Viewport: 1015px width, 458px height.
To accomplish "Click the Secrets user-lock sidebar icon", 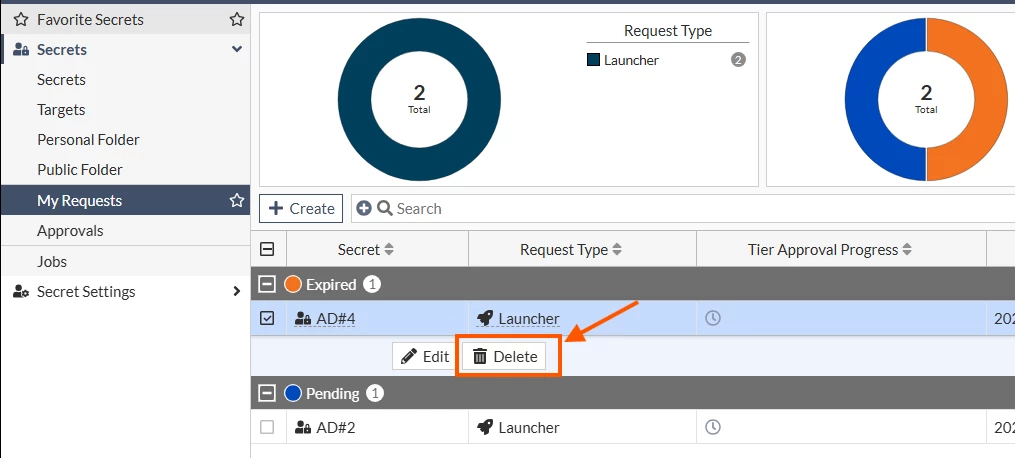I will (x=21, y=50).
